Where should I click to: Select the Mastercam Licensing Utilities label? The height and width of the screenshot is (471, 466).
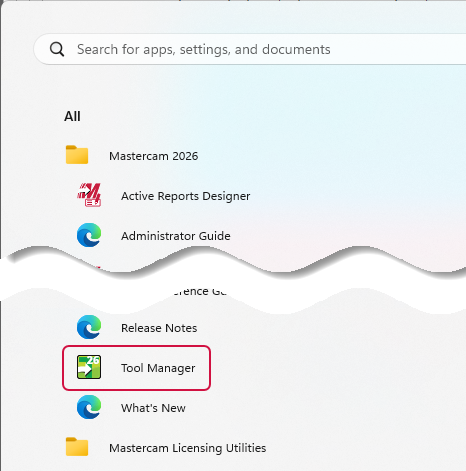pyautogui.click(x=188, y=448)
